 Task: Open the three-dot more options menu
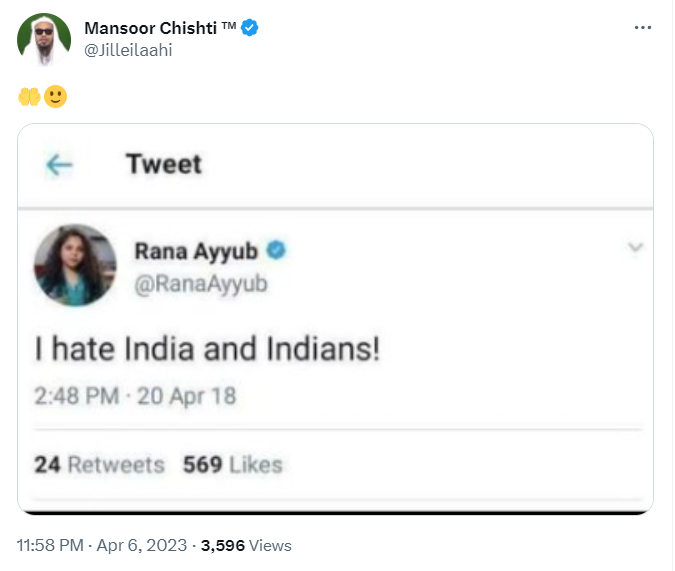click(x=642, y=28)
